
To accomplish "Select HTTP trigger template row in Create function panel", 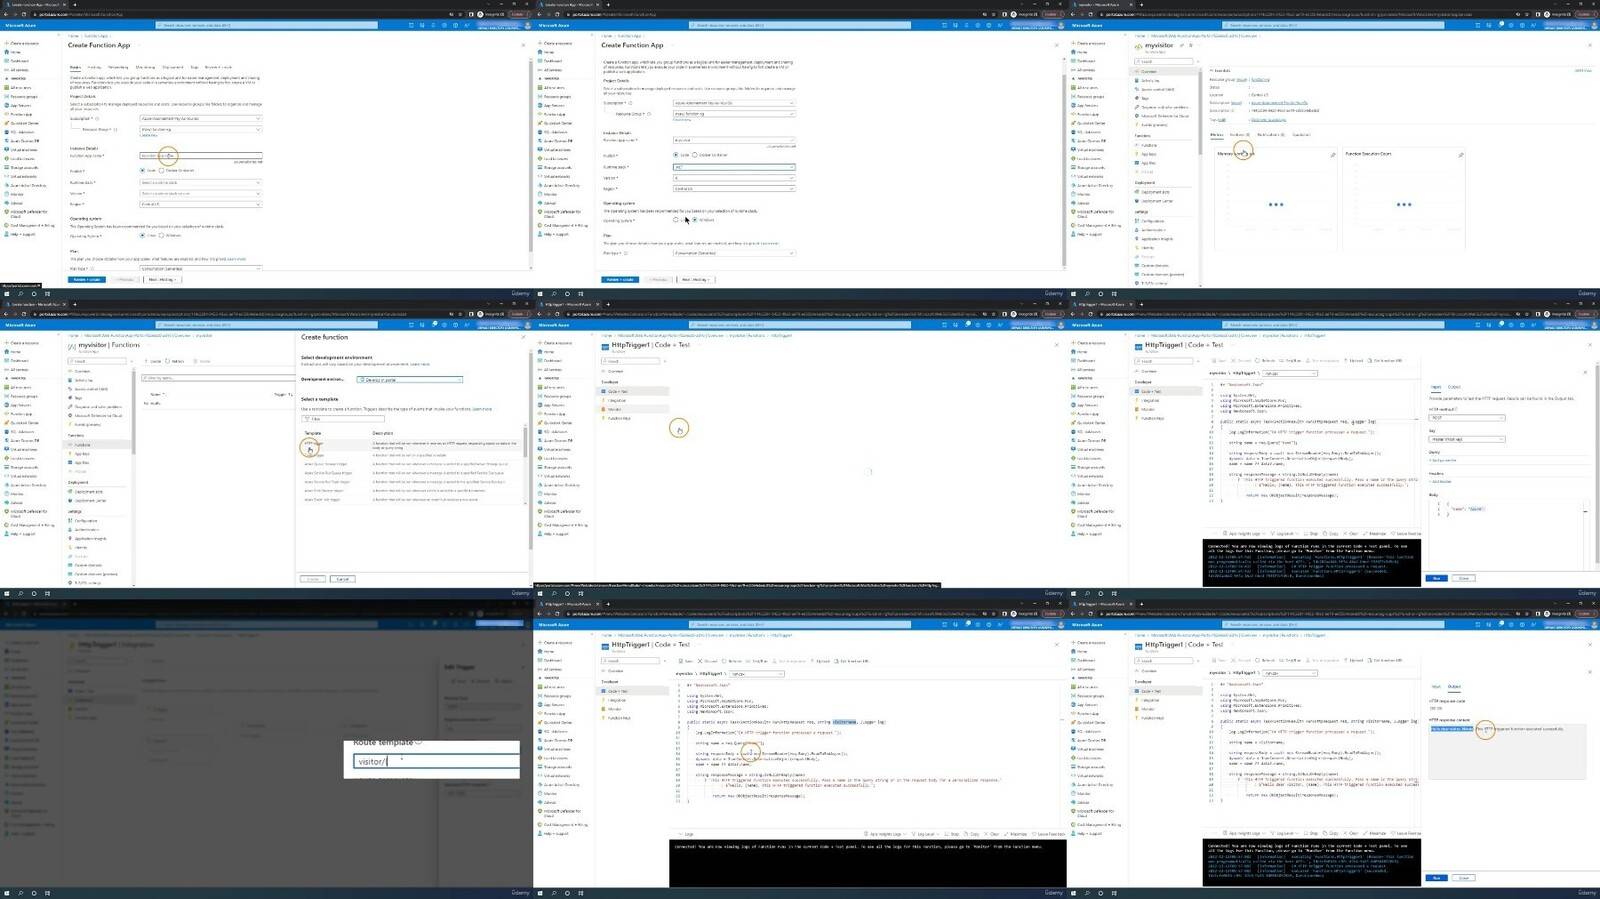I will point(412,446).
